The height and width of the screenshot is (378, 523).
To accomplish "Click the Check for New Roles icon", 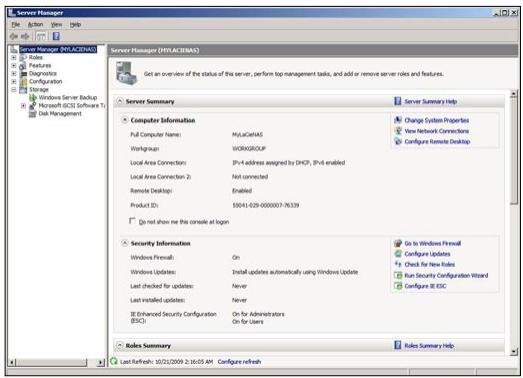I will click(398, 264).
